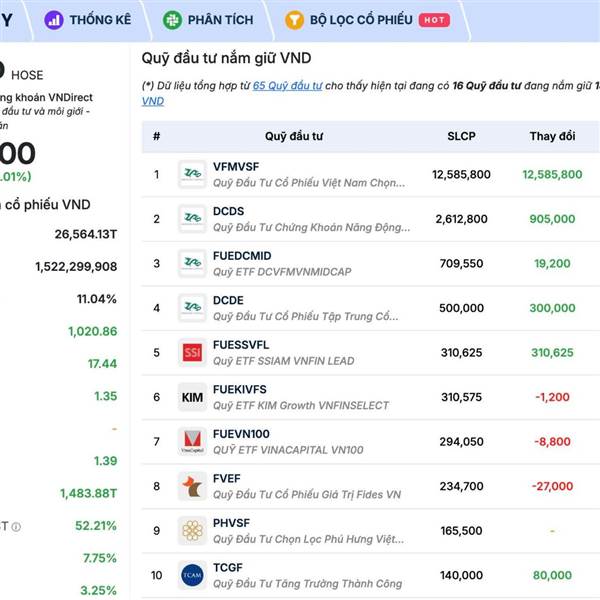This screenshot has height=600, width=600.
Task: Select the DCDE fund name
Action: [x=228, y=300]
